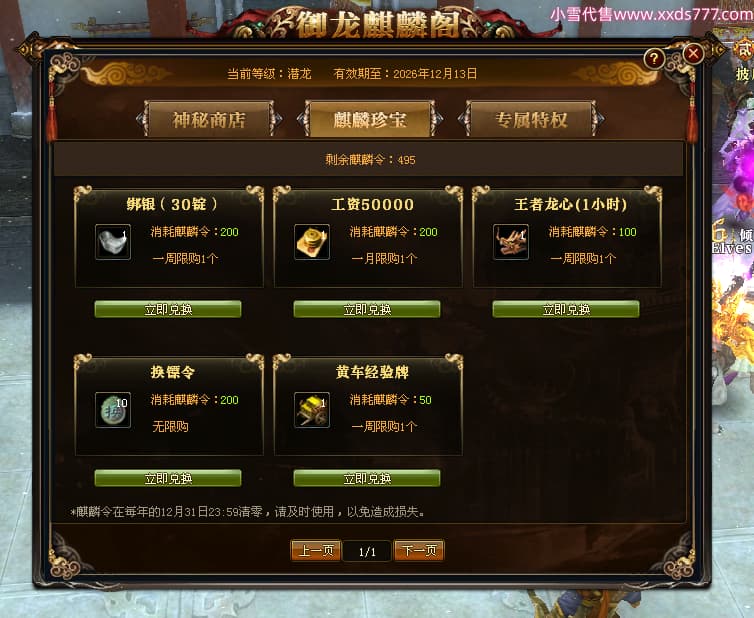Screen dimensions: 754x618
Task: Click the 剩余麒麟令 495 balance bar
Action: (369, 159)
